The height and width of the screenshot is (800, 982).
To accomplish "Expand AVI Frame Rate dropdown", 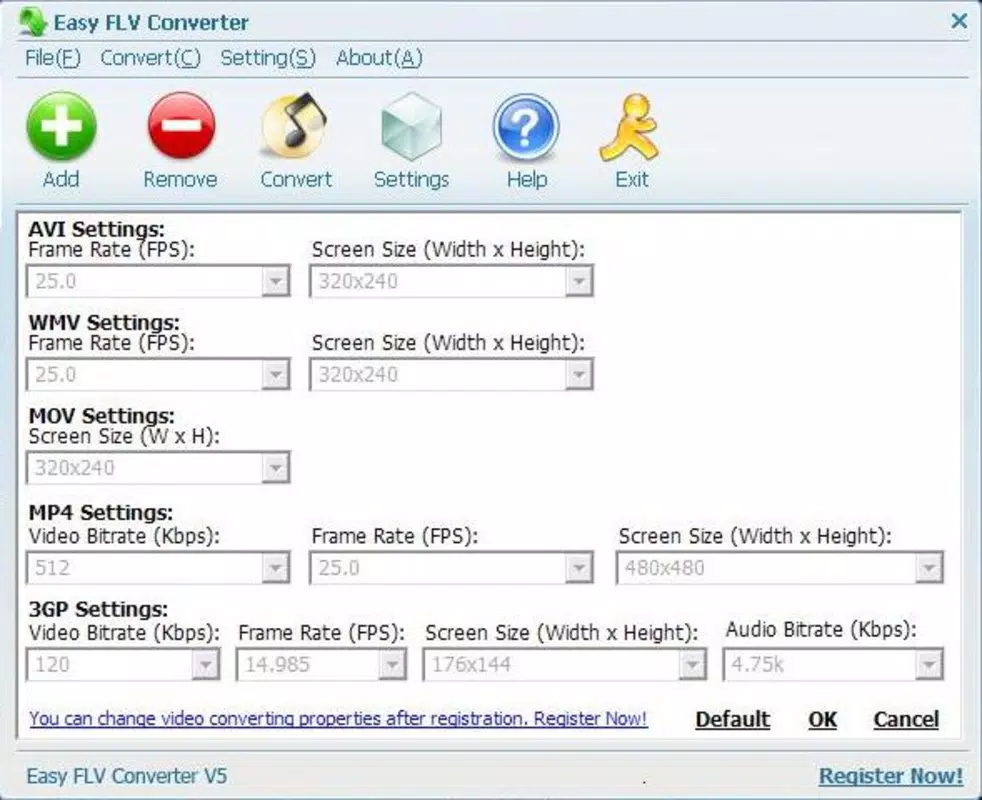I will [x=275, y=281].
